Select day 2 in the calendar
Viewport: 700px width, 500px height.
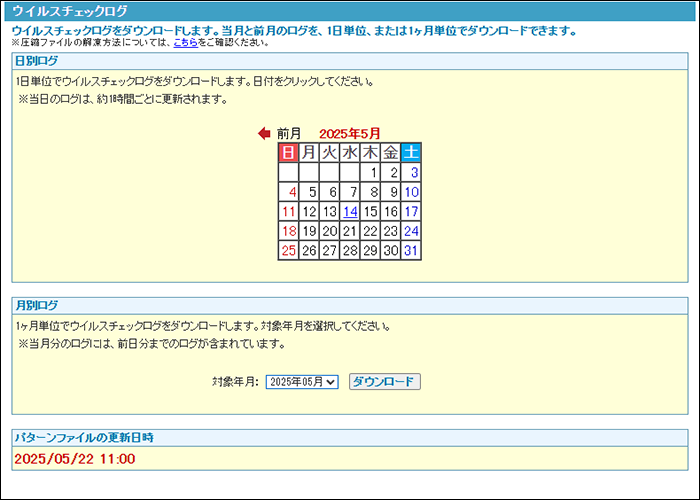point(391,172)
